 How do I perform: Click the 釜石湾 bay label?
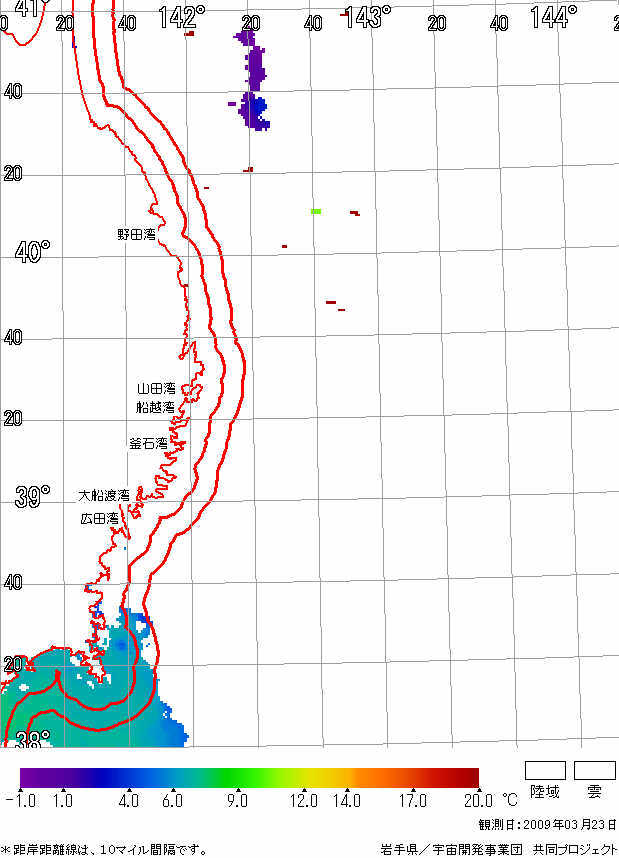pyautogui.click(x=148, y=443)
